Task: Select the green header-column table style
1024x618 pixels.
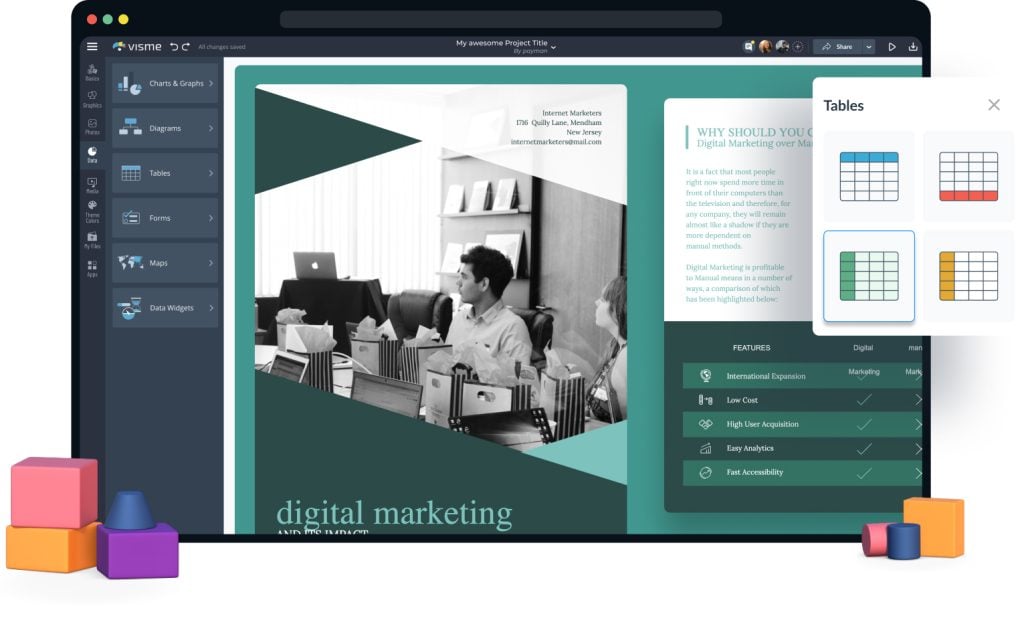Action: (868, 276)
